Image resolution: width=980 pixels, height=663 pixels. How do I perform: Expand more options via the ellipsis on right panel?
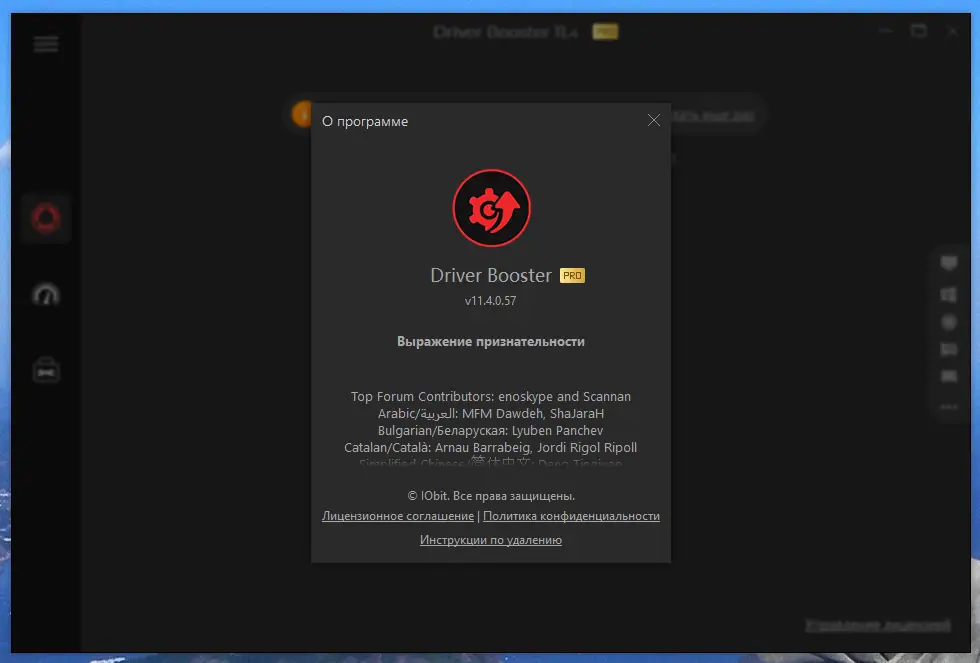point(948,405)
